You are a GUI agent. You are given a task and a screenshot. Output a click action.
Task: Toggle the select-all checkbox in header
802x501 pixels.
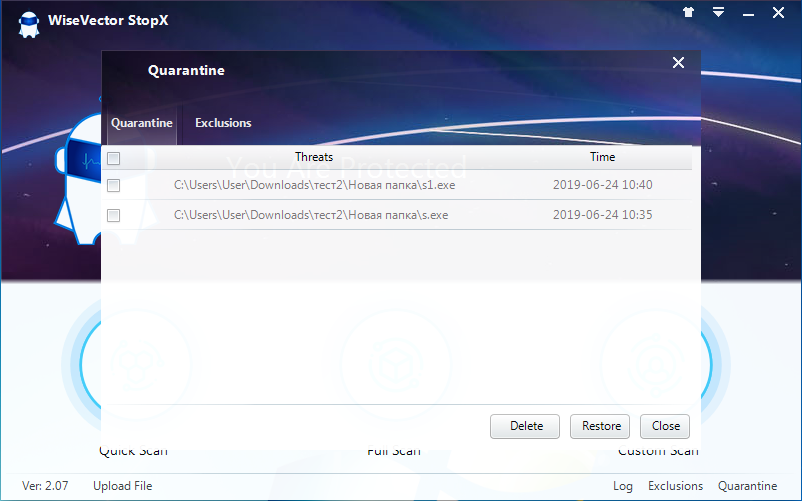click(114, 158)
